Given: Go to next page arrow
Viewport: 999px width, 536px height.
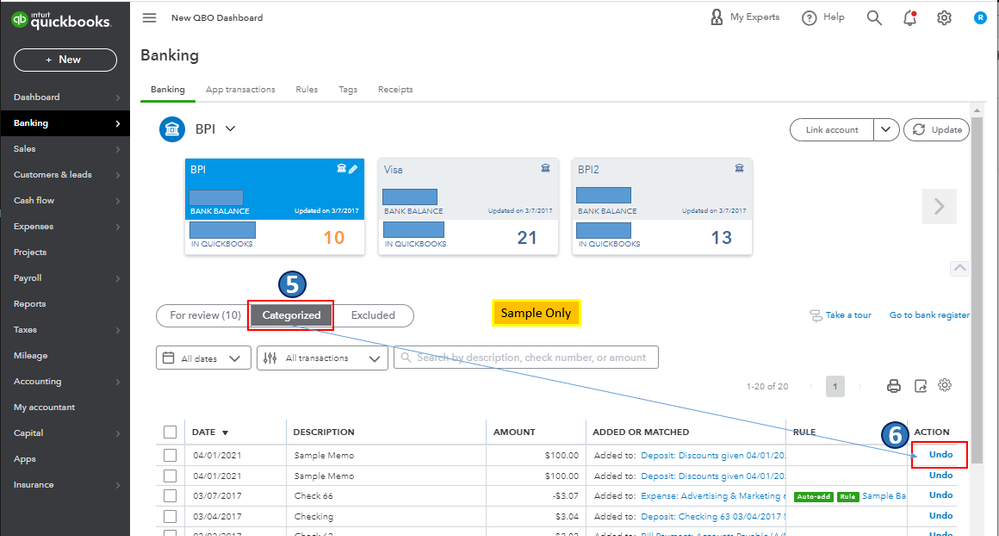Looking at the screenshot, I should click(860, 386).
